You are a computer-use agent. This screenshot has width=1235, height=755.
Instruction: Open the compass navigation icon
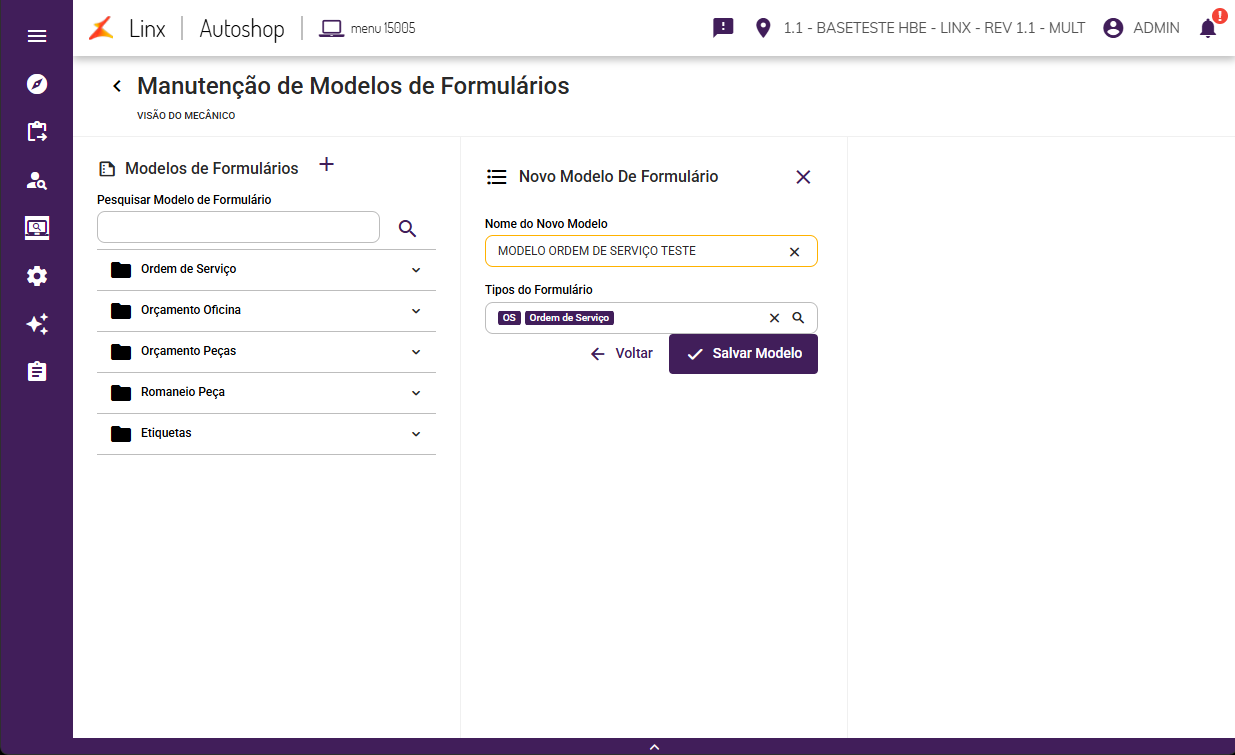point(37,84)
